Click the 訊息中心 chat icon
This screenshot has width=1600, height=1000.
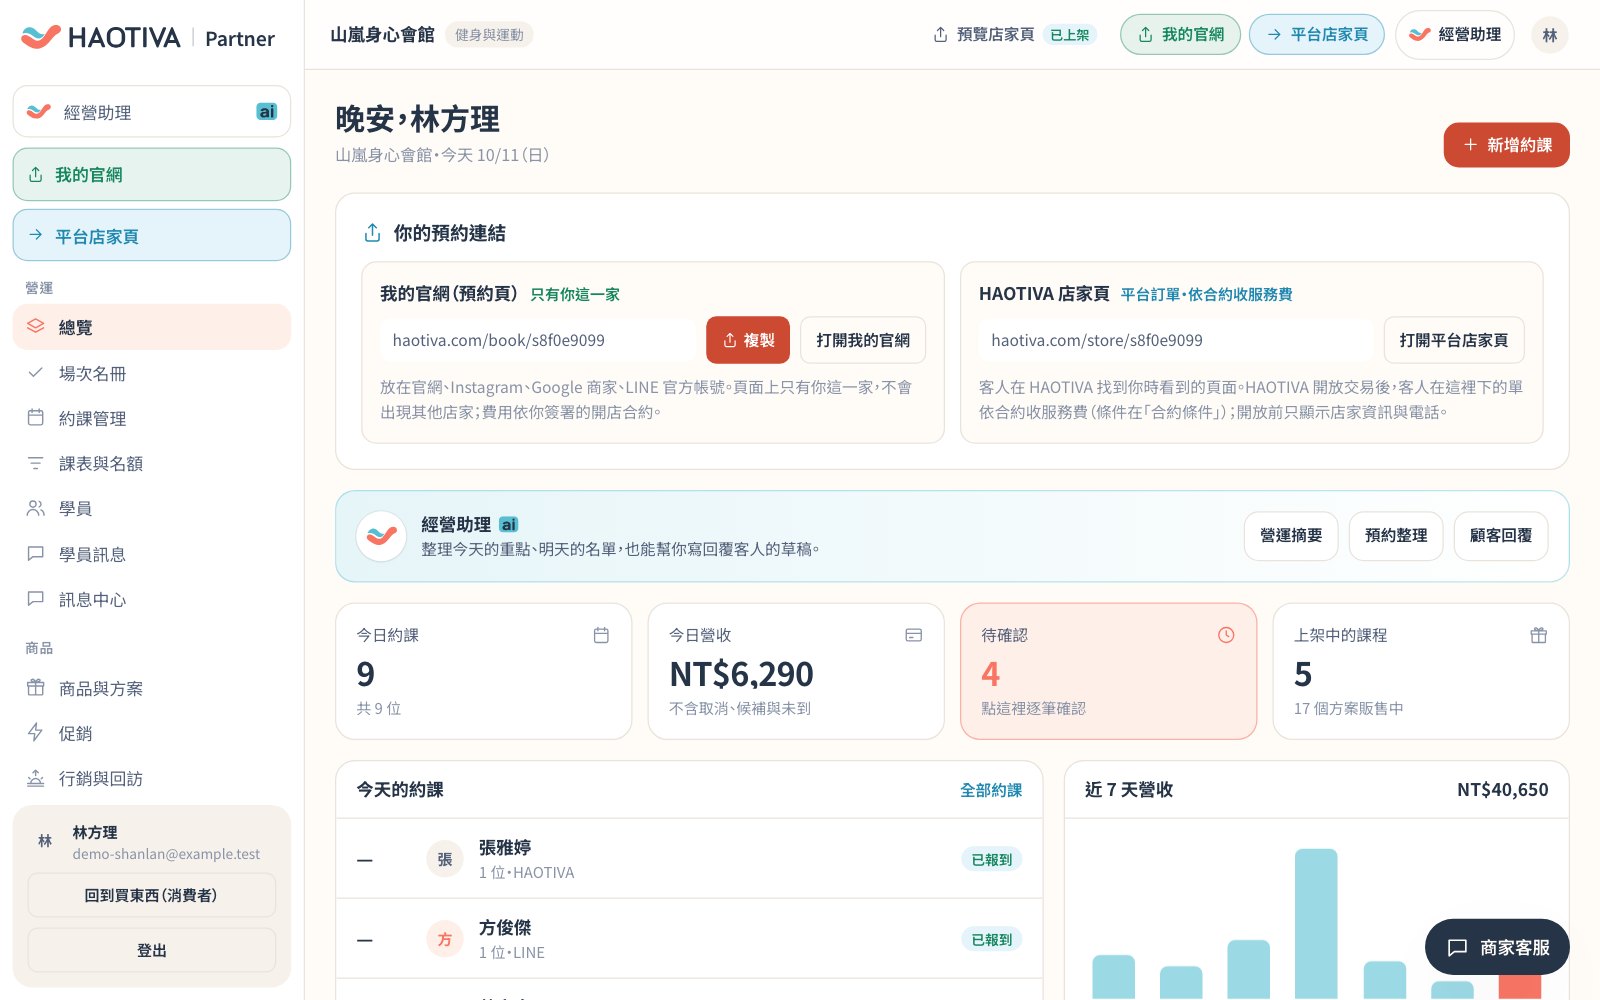(36, 599)
